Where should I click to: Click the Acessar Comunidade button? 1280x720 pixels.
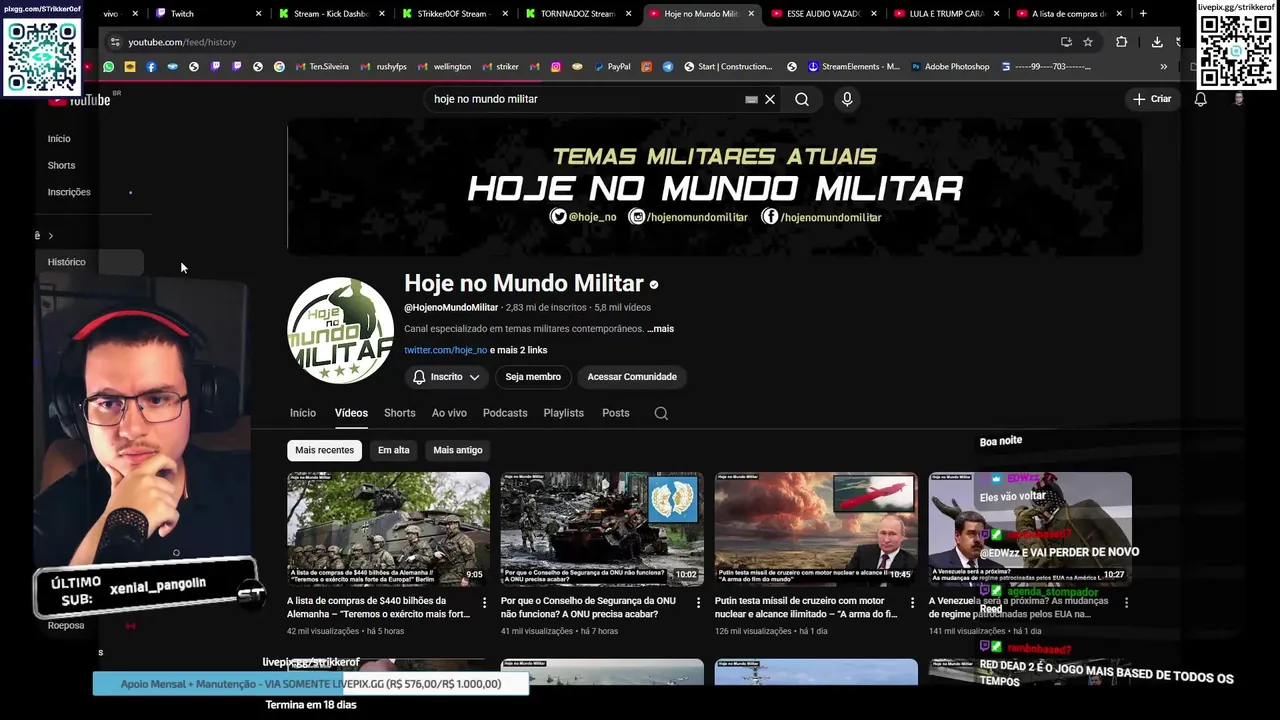tap(632, 377)
